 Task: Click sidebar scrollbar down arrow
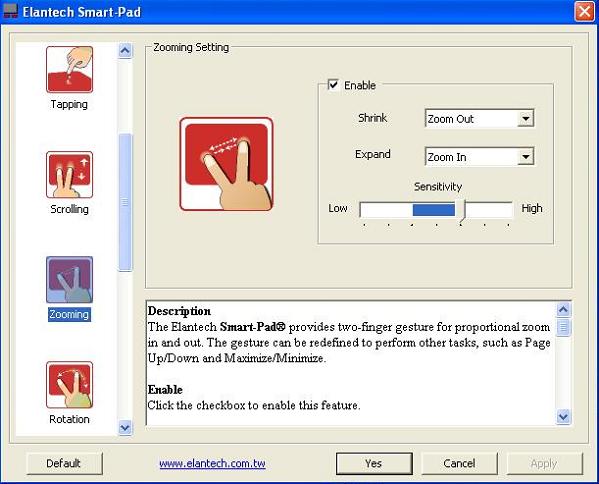[x=125, y=427]
